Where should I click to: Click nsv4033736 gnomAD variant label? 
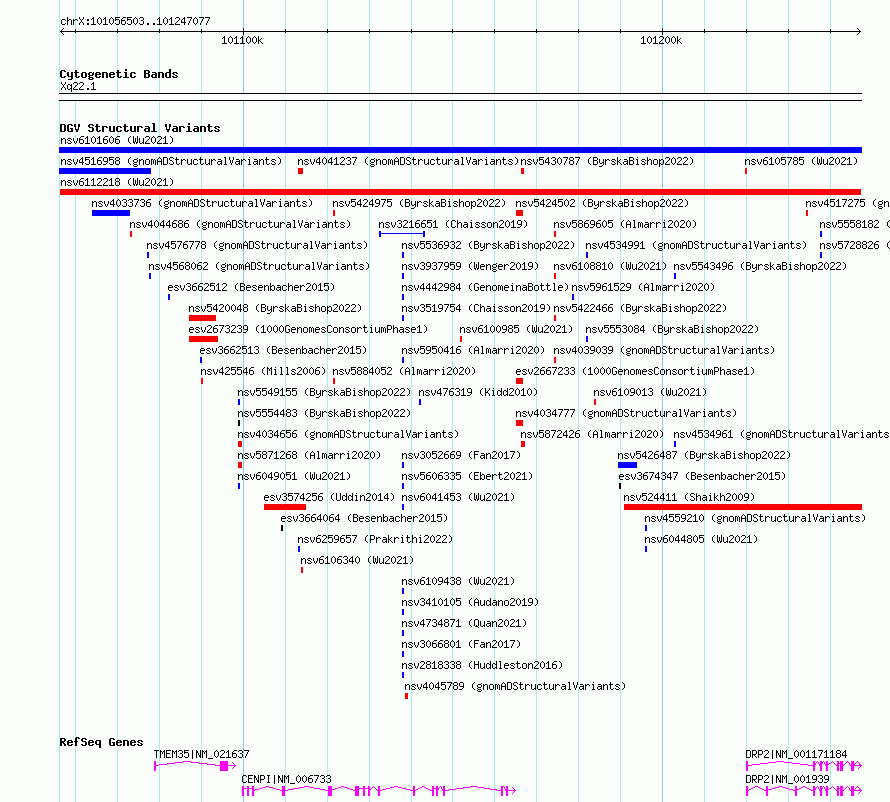click(x=202, y=203)
